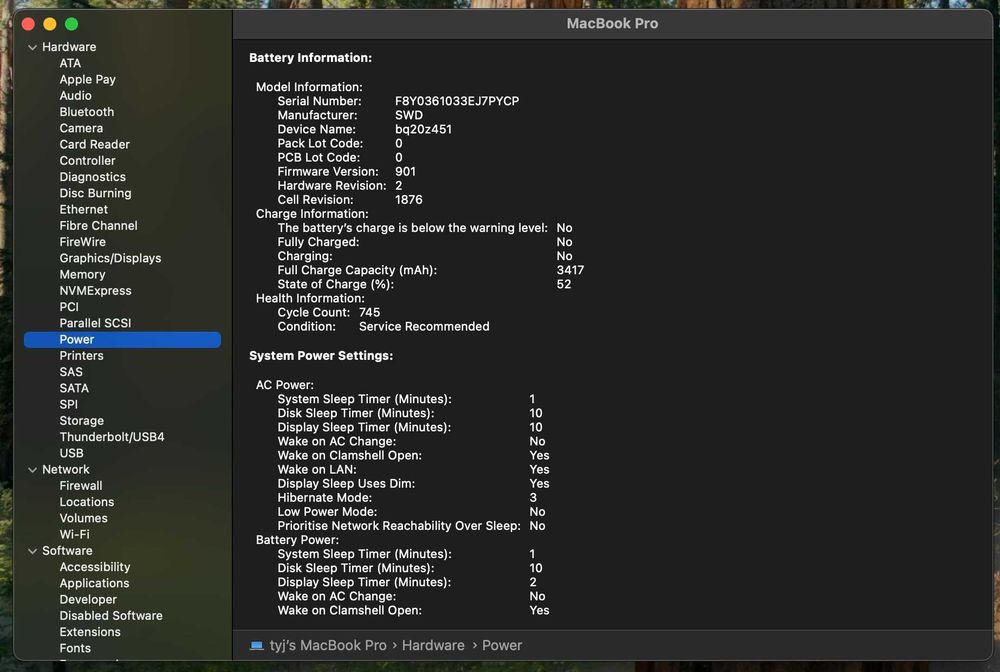Zoom the window with green button
1000x672 pixels.
(x=71, y=24)
